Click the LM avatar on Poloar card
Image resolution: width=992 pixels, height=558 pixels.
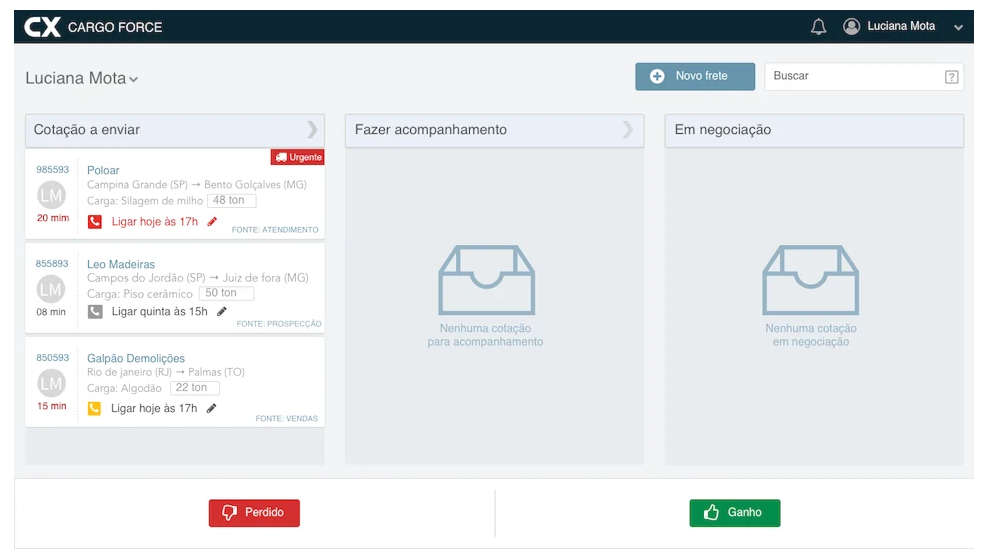(51, 195)
